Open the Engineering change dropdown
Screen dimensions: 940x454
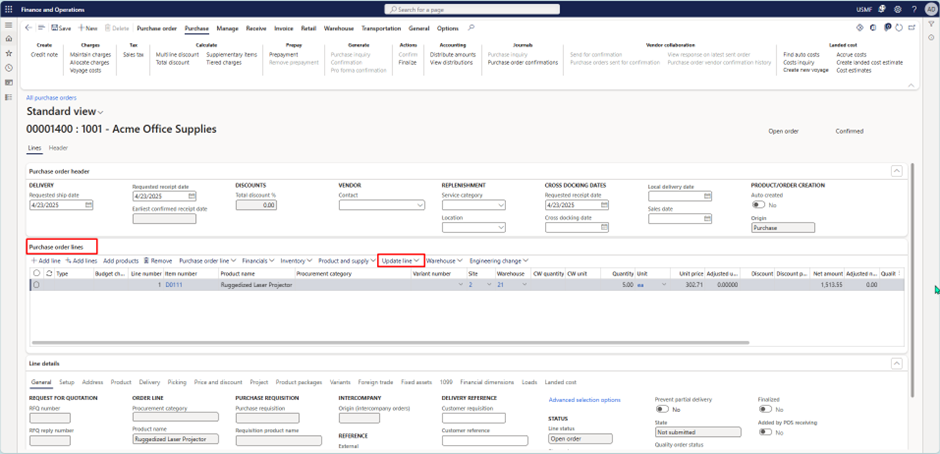click(x=499, y=261)
